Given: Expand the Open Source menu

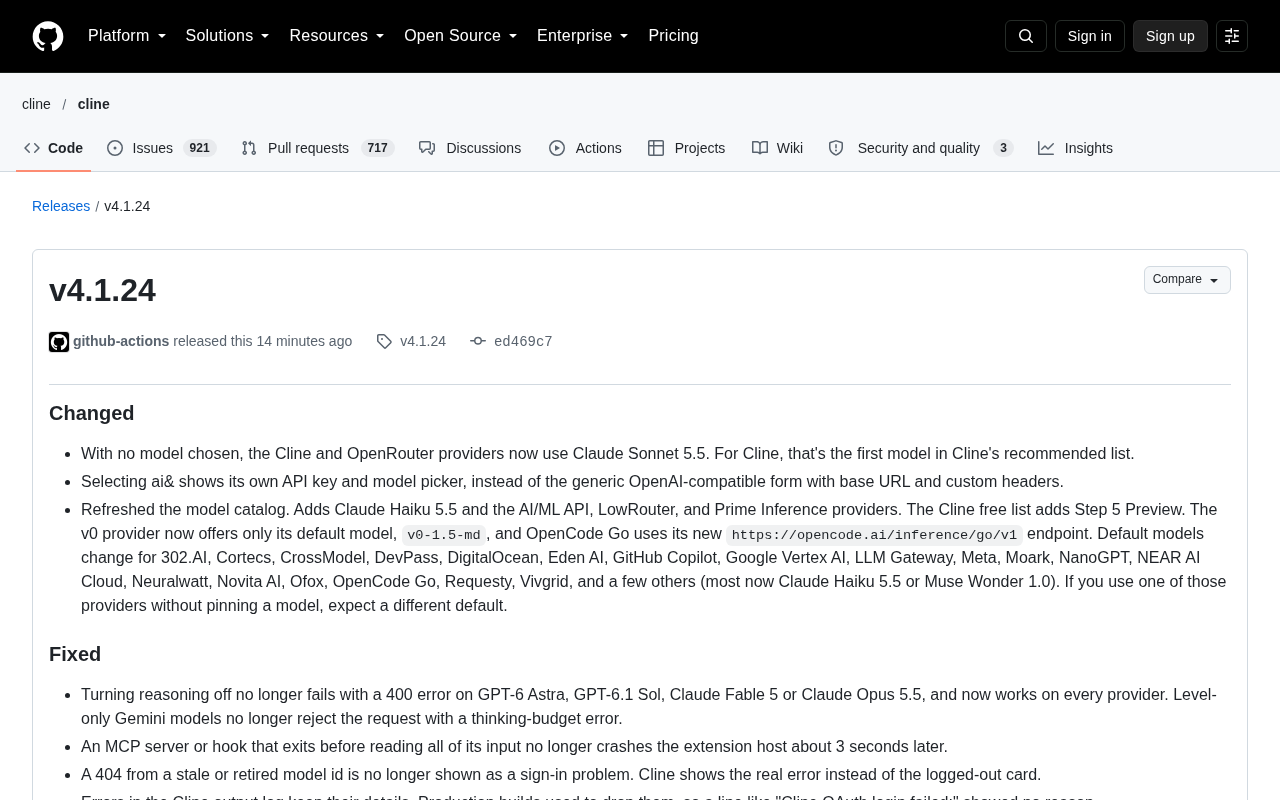Looking at the screenshot, I should pyautogui.click(x=461, y=36).
